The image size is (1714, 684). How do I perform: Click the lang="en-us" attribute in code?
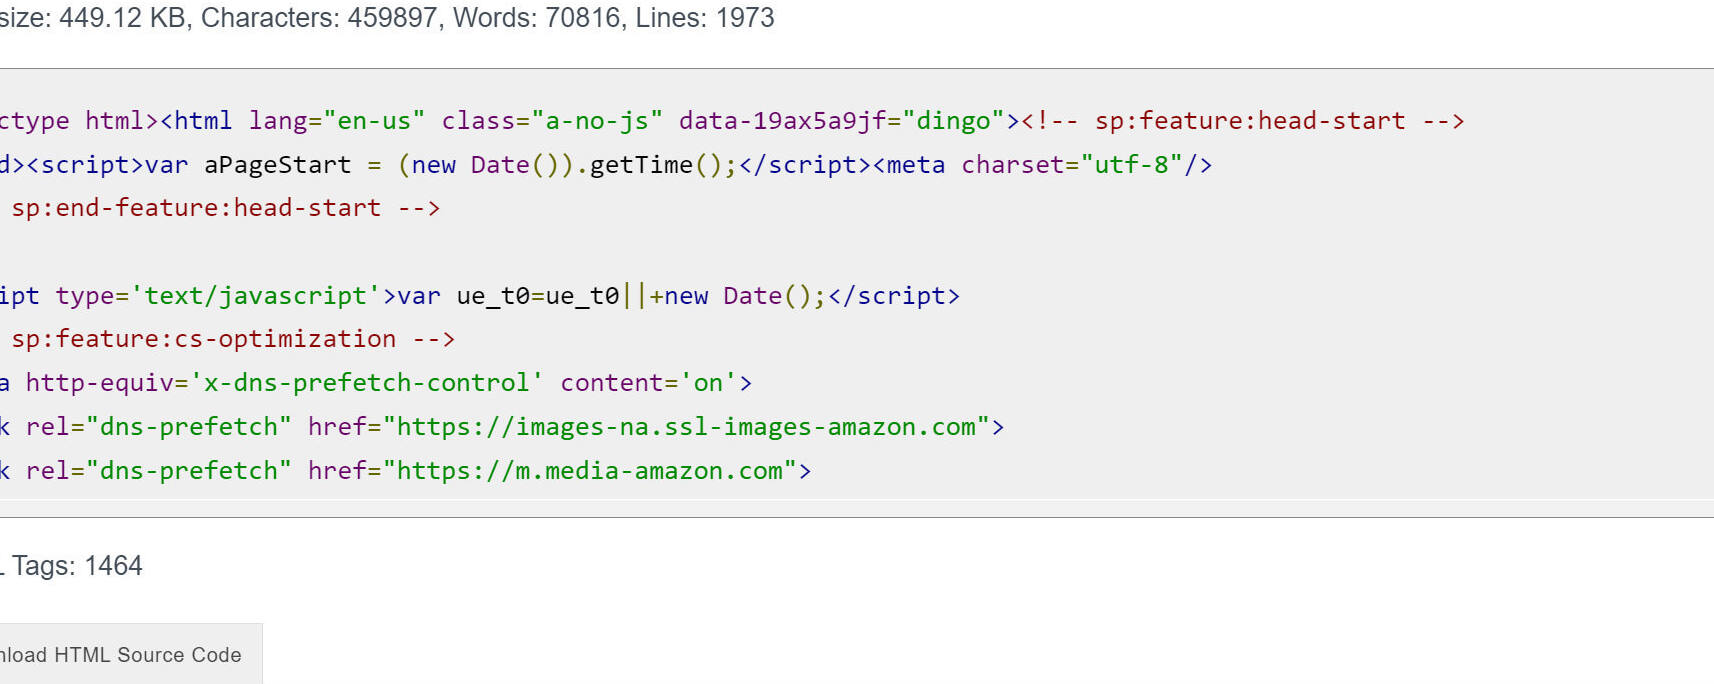337,121
